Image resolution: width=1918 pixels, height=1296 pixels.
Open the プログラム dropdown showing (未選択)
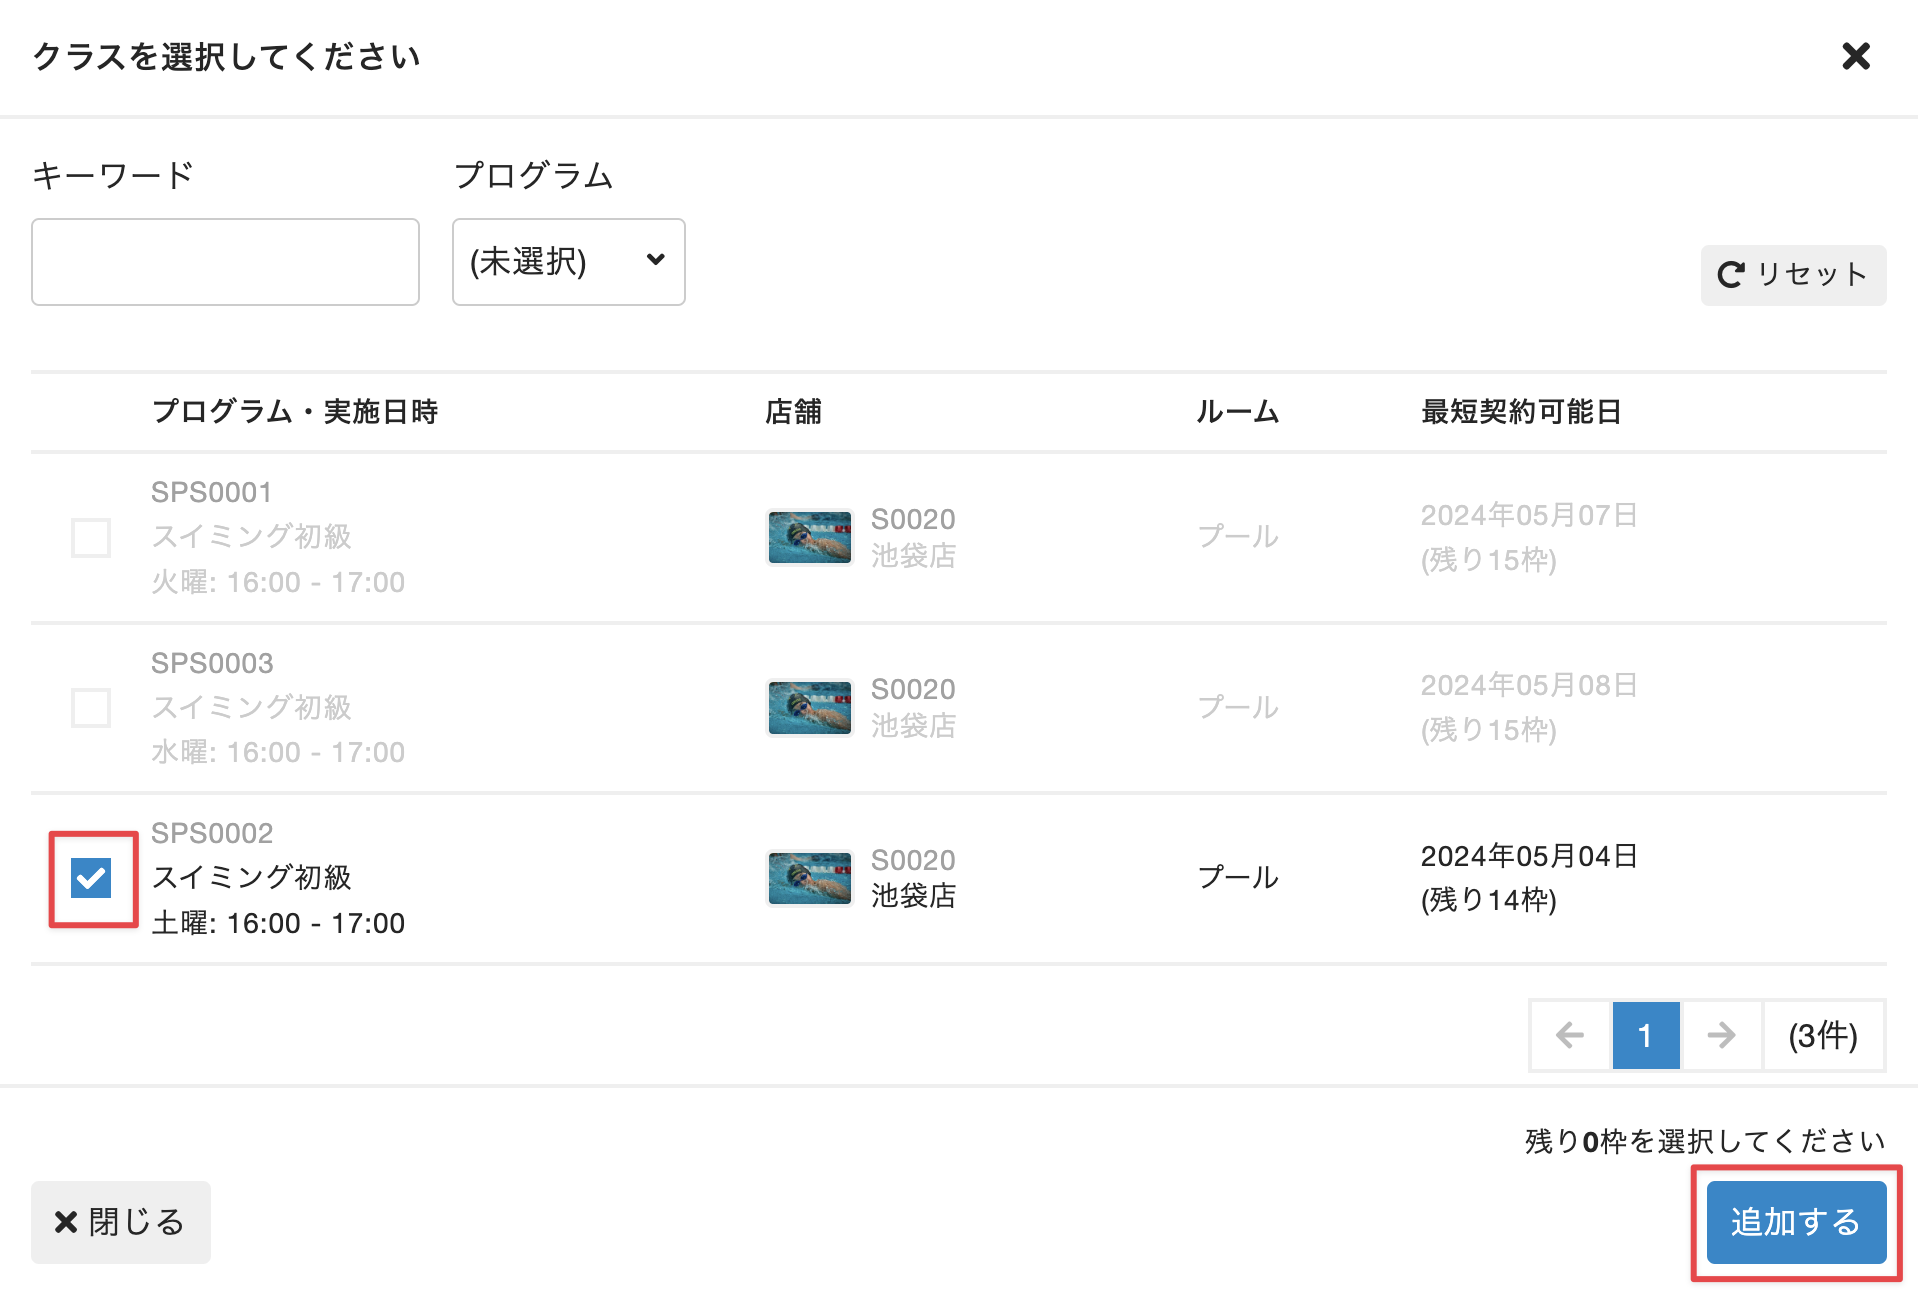point(568,262)
